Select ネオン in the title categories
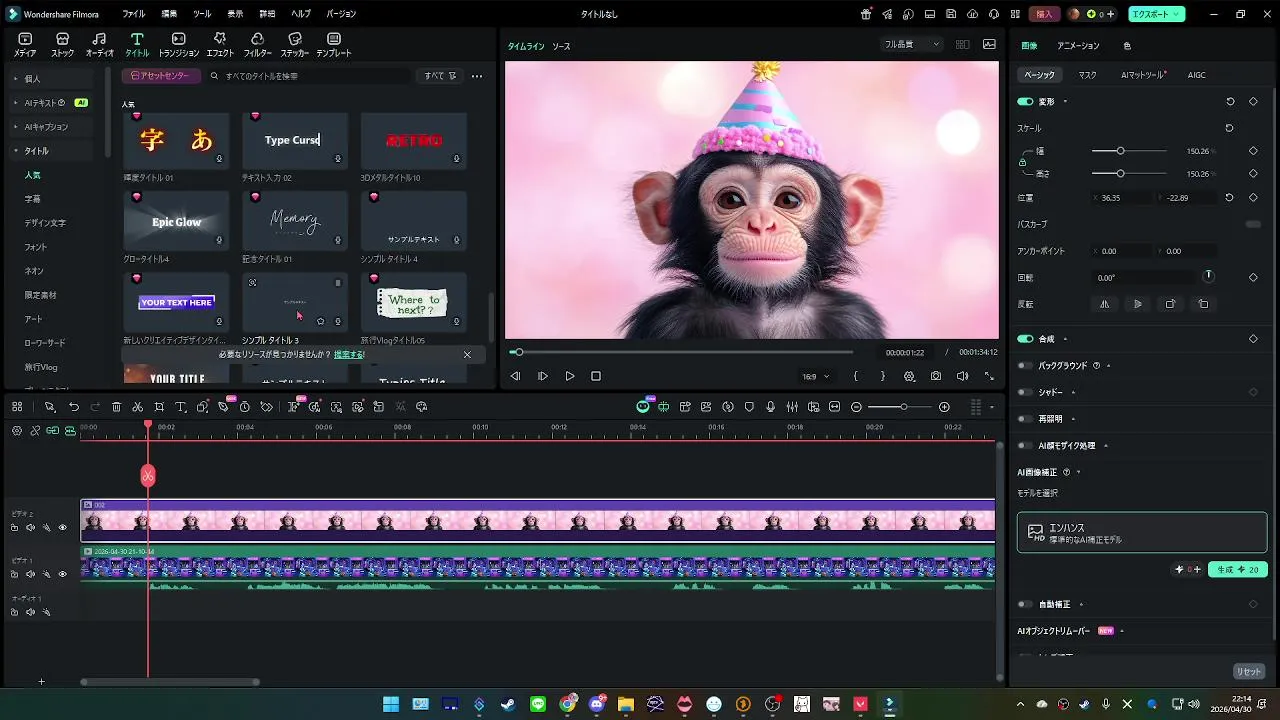1280x720 pixels. click(x=34, y=271)
